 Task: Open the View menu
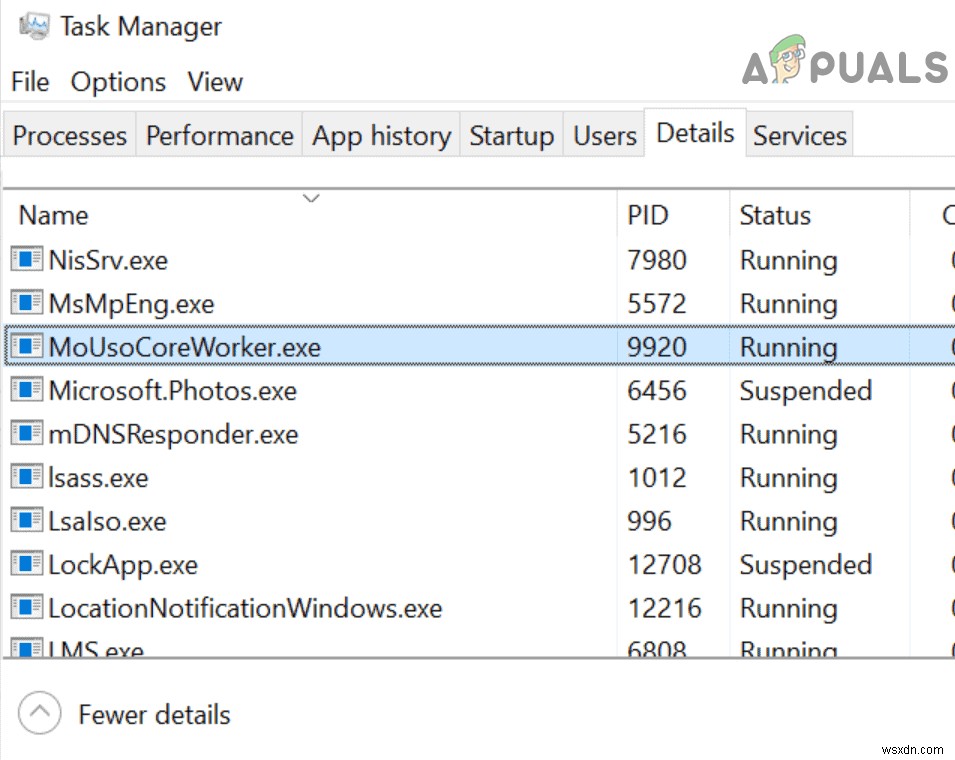[x=214, y=82]
